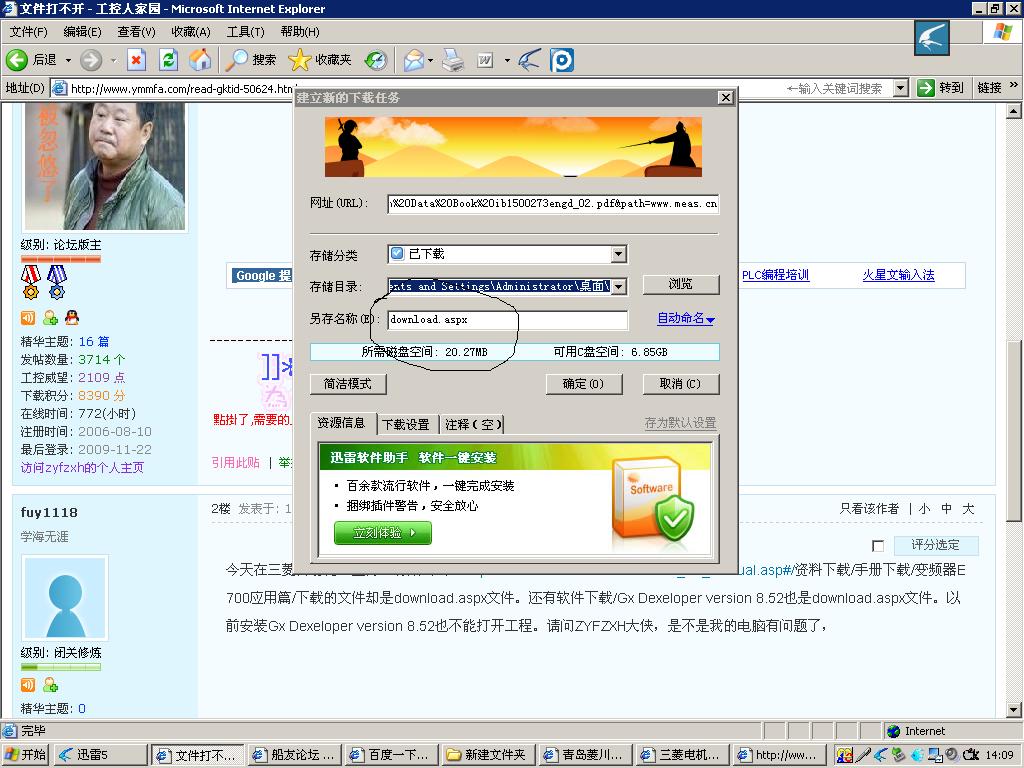This screenshot has height=768, width=1024.
Task: Click the 确定(O) button
Action: point(583,384)
